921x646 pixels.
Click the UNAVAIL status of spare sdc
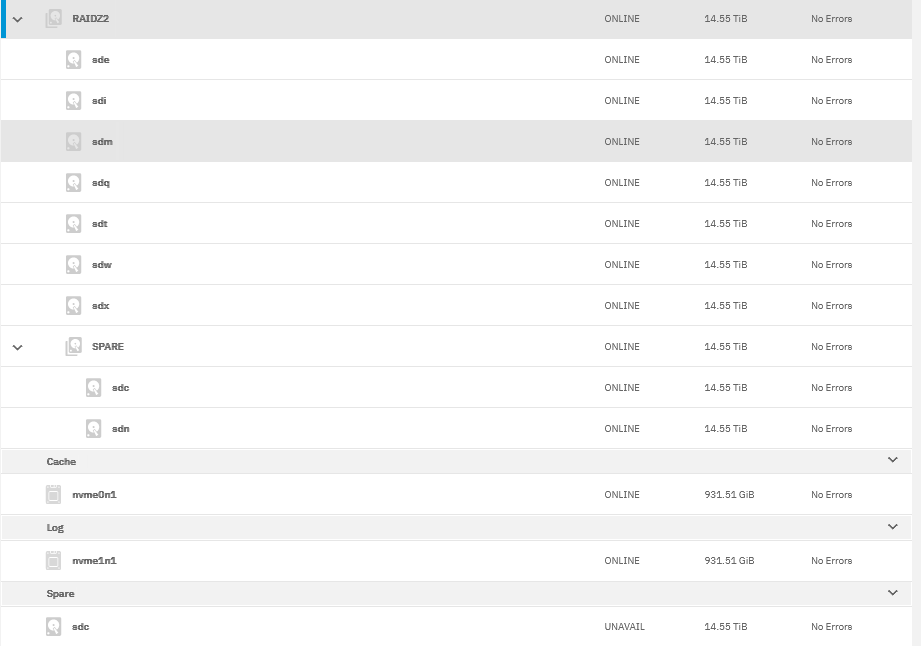pos(624,627)
